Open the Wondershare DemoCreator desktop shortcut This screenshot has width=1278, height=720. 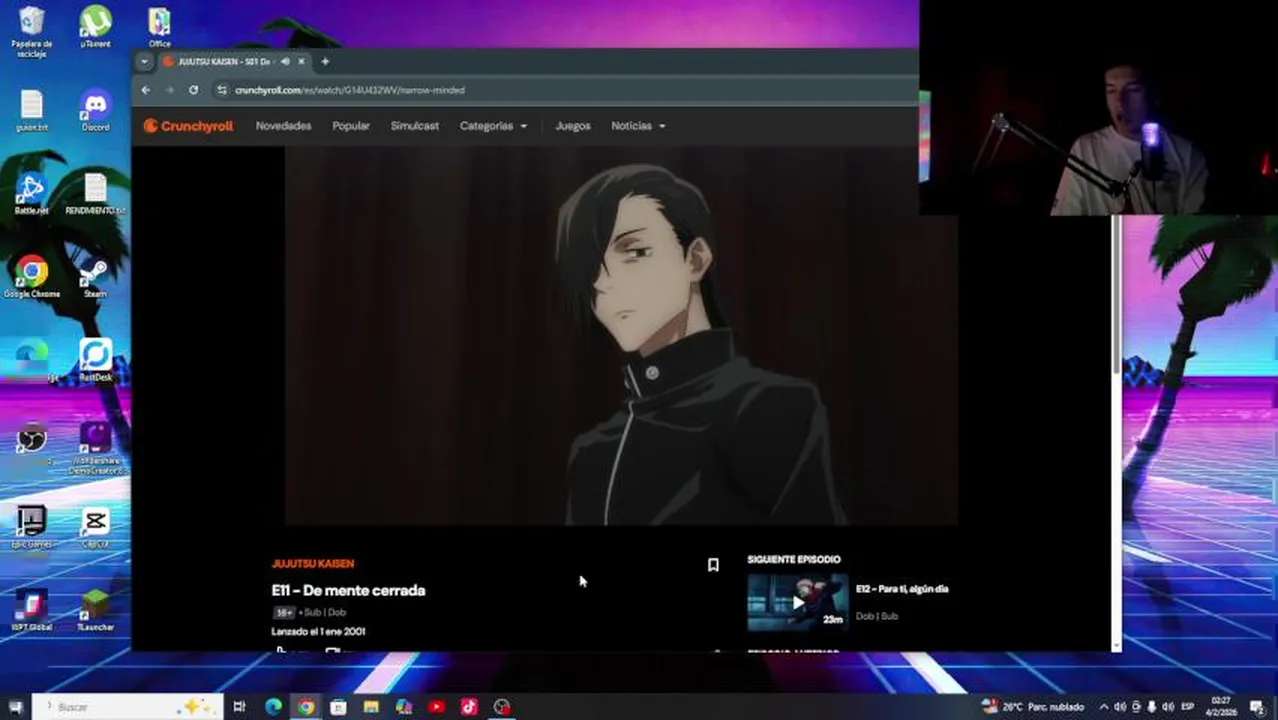click(x=96, y=448)
